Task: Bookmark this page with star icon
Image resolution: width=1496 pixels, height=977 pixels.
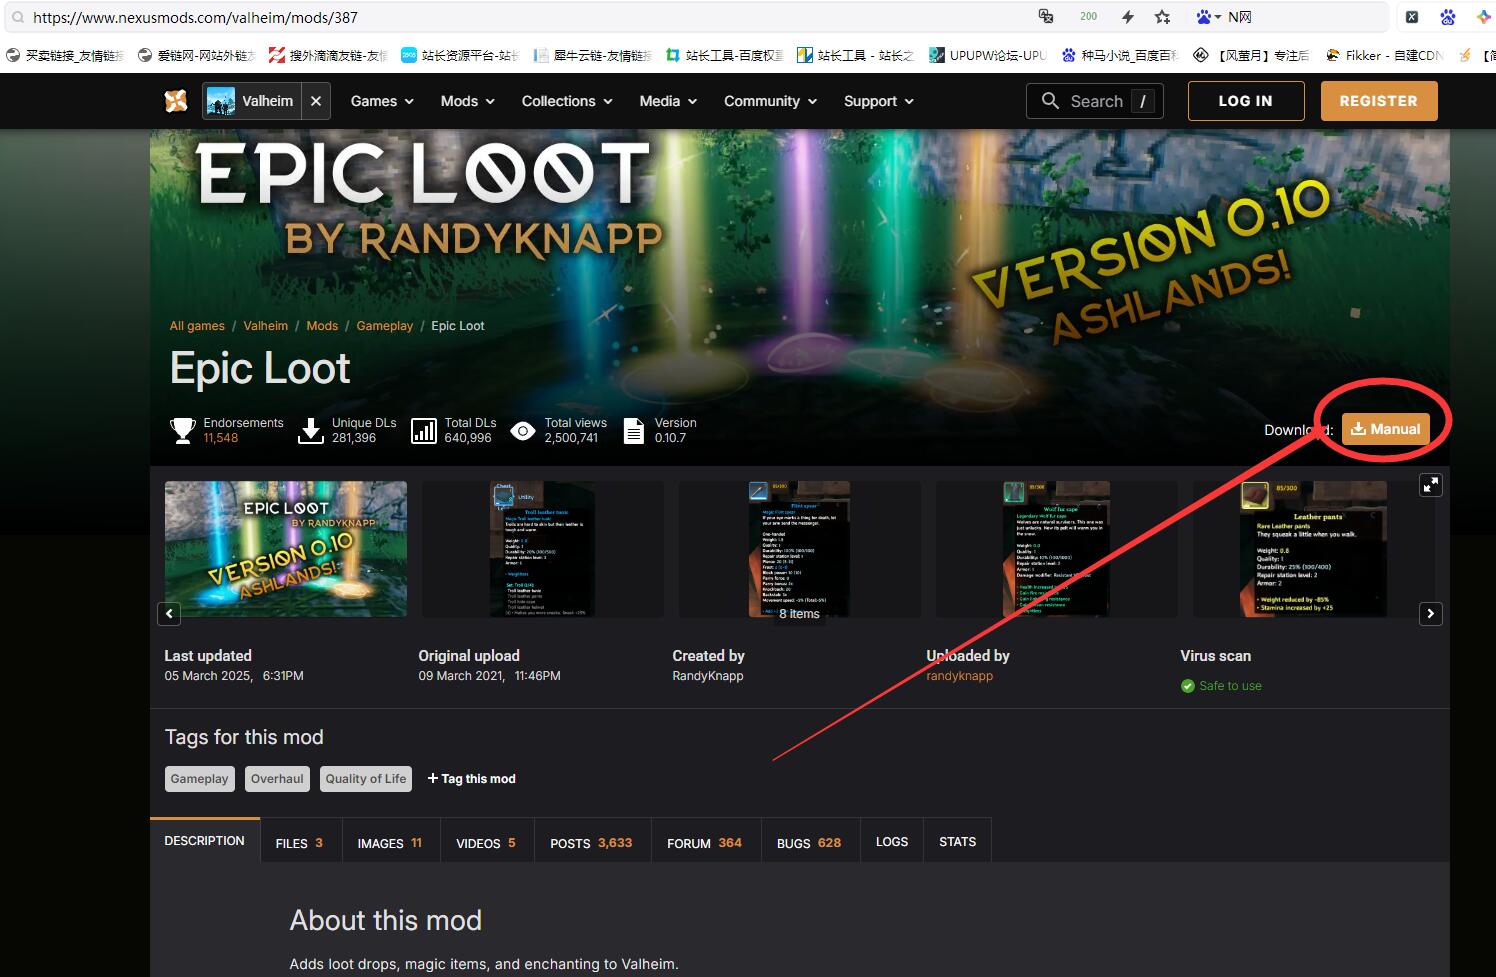Action: click(1162, 17)
